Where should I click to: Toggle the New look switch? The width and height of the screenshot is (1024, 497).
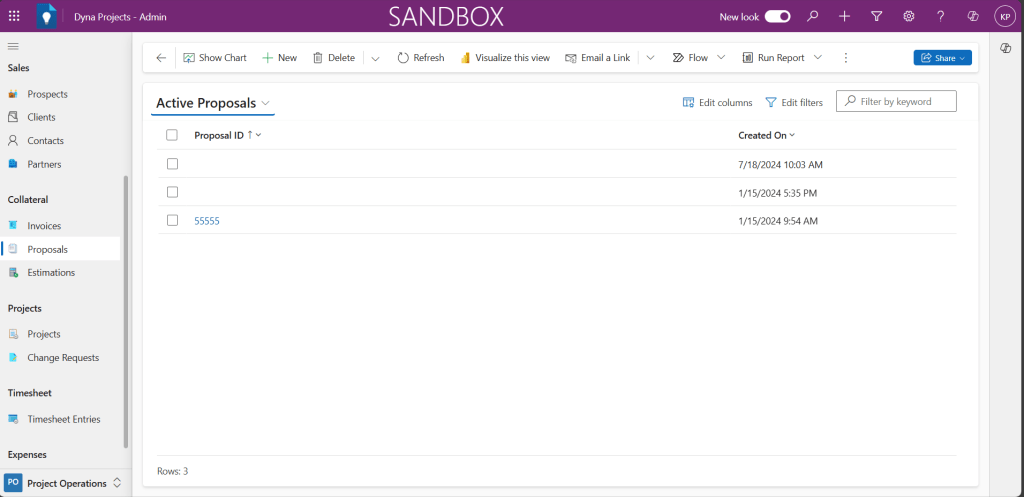[x=778, y=16]
